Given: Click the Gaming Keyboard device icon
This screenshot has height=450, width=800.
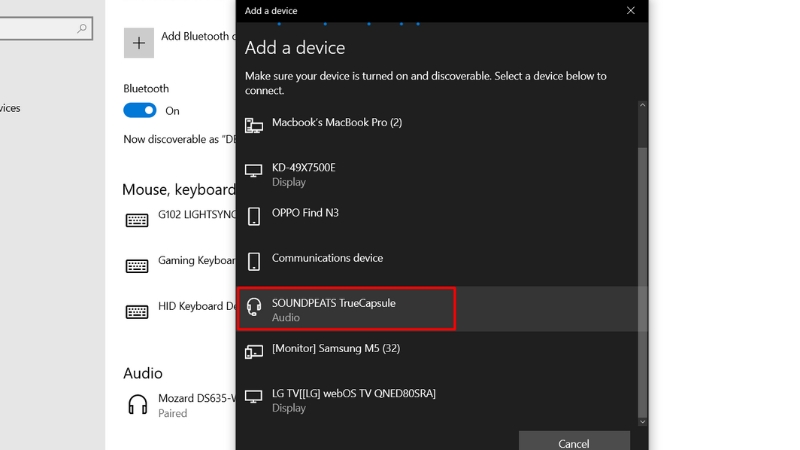Looking at the screenshot, I should pos(137,266).
